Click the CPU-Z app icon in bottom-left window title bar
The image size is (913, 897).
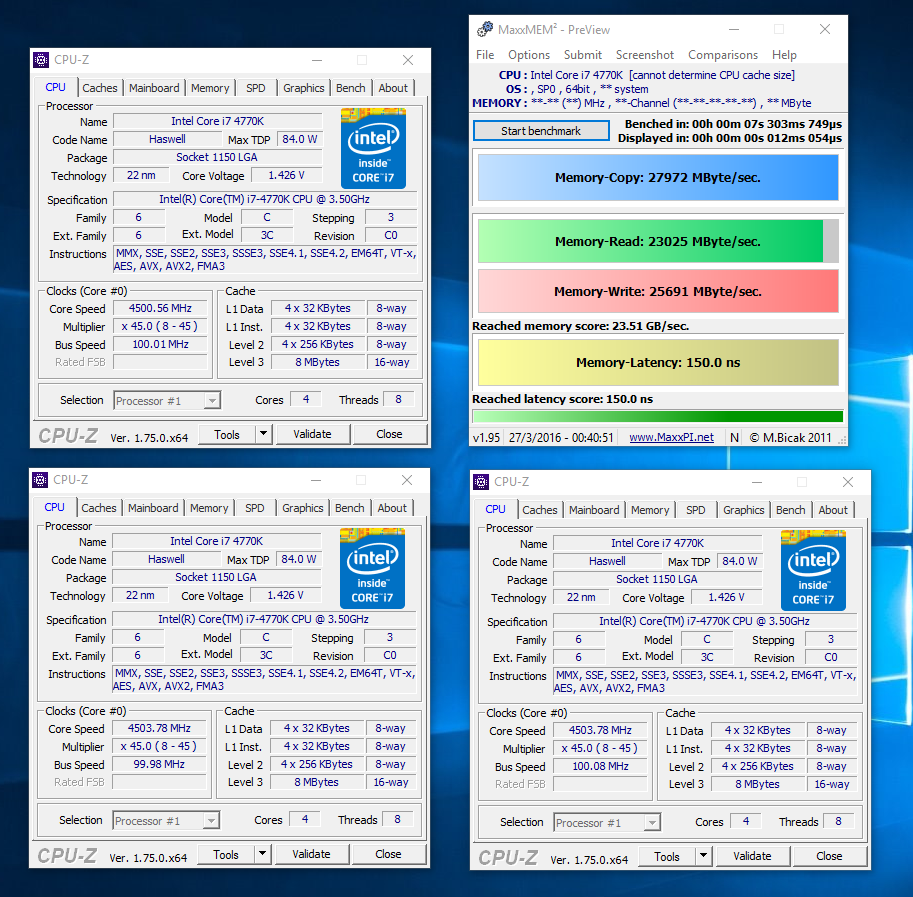40,480
